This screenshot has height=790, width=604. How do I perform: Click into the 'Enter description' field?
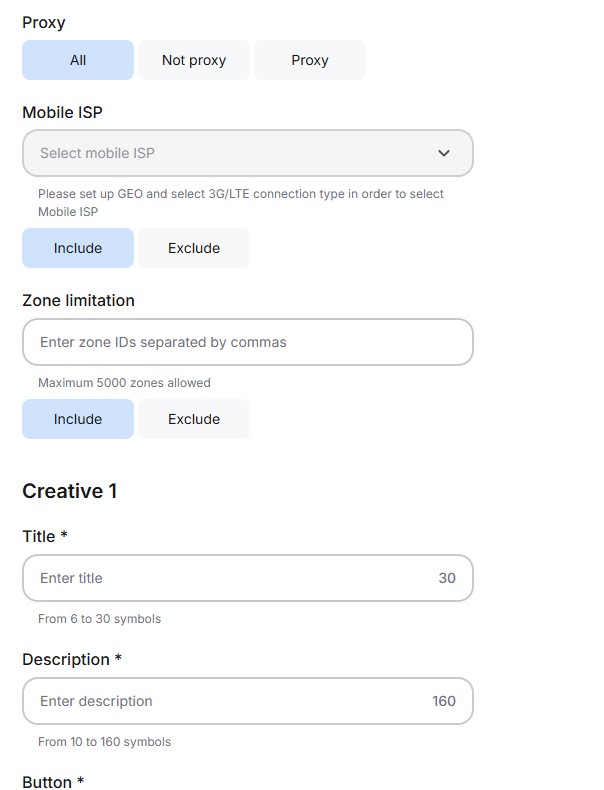230,701
